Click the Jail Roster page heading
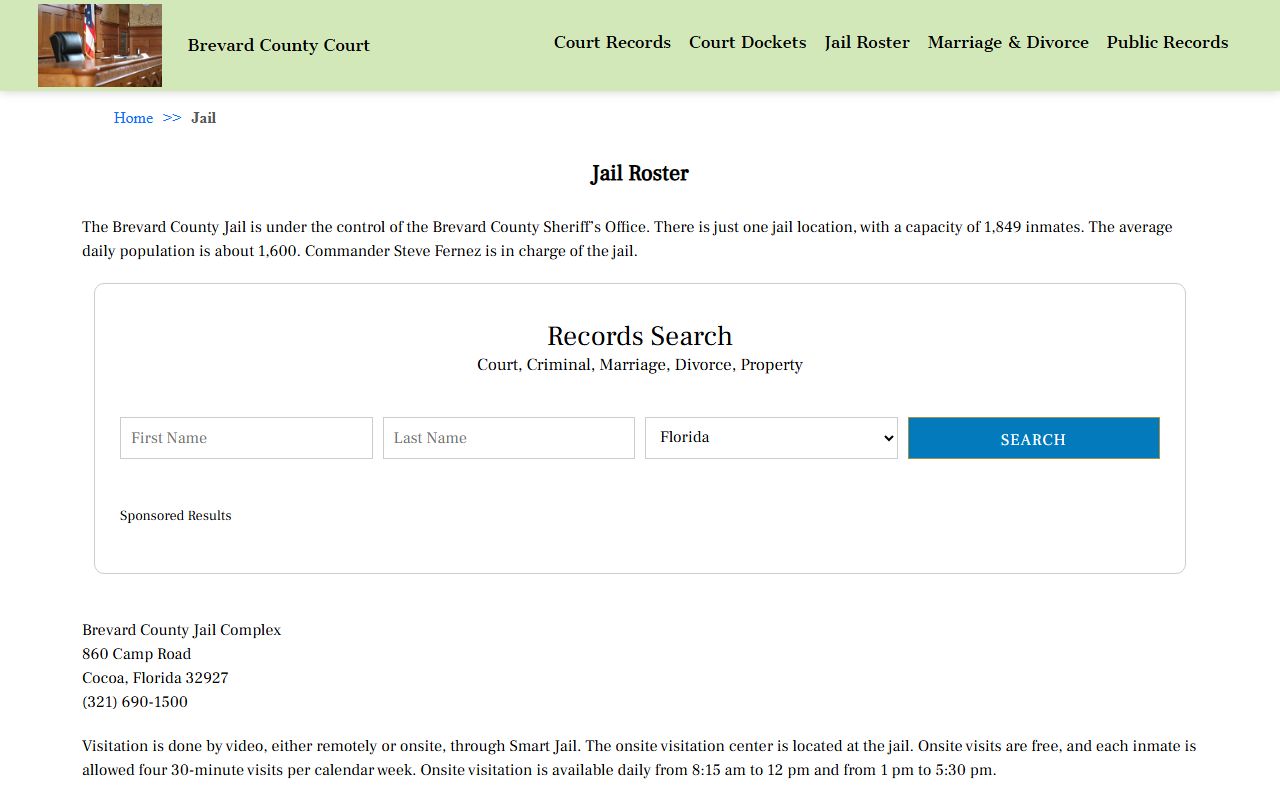The image size is (1280, 800). [639, 174]
